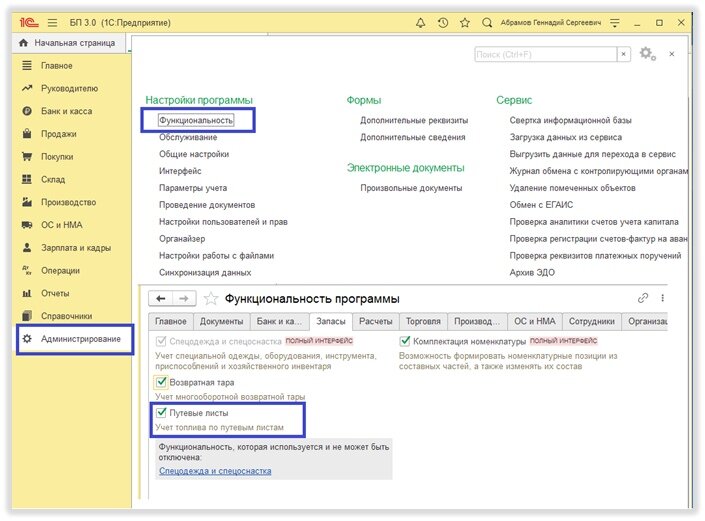Viewport: 705px width, 521px height.
Task: Open the main hamburger menu icon
Action: [52, 22]
